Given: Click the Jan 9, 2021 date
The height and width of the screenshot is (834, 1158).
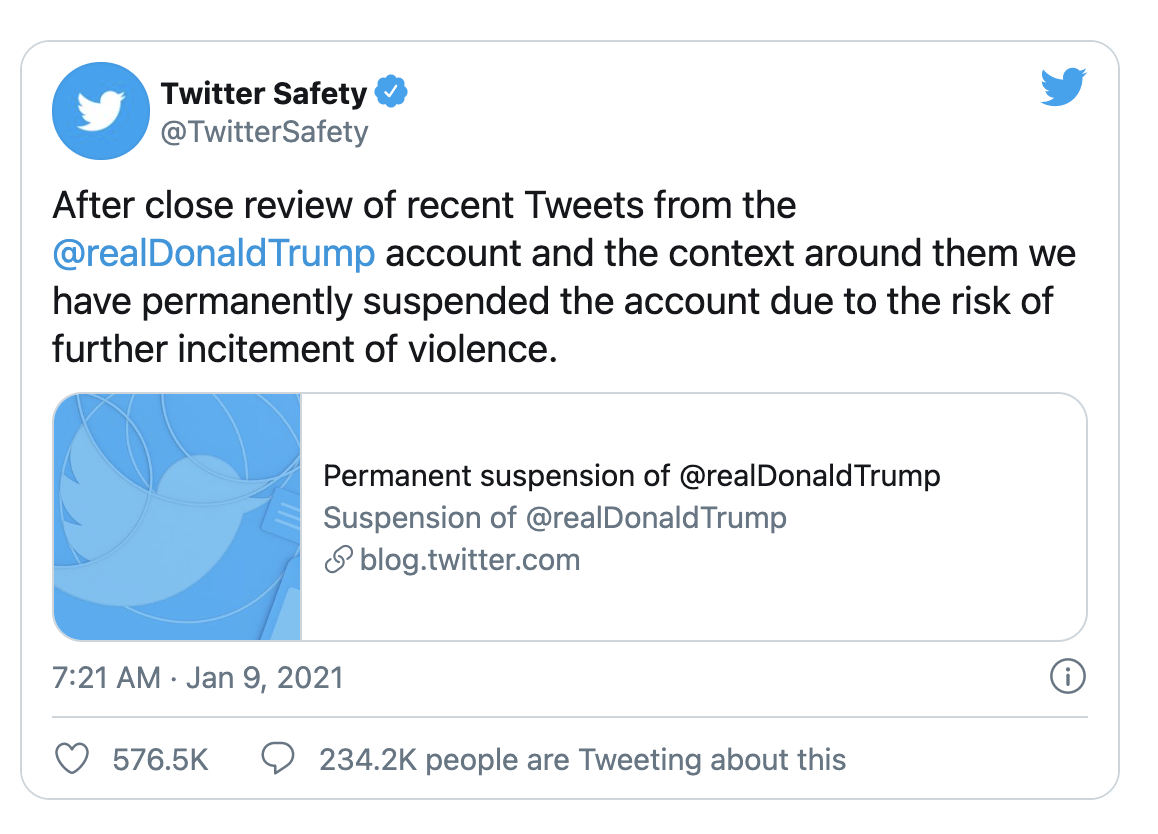Looking at the screenshot, I should pyautogui.click(x=263, y=677).
